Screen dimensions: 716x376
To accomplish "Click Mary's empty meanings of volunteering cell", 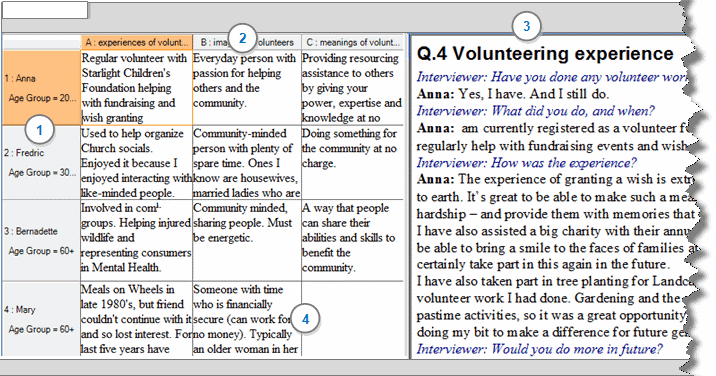I will (353, 319).
